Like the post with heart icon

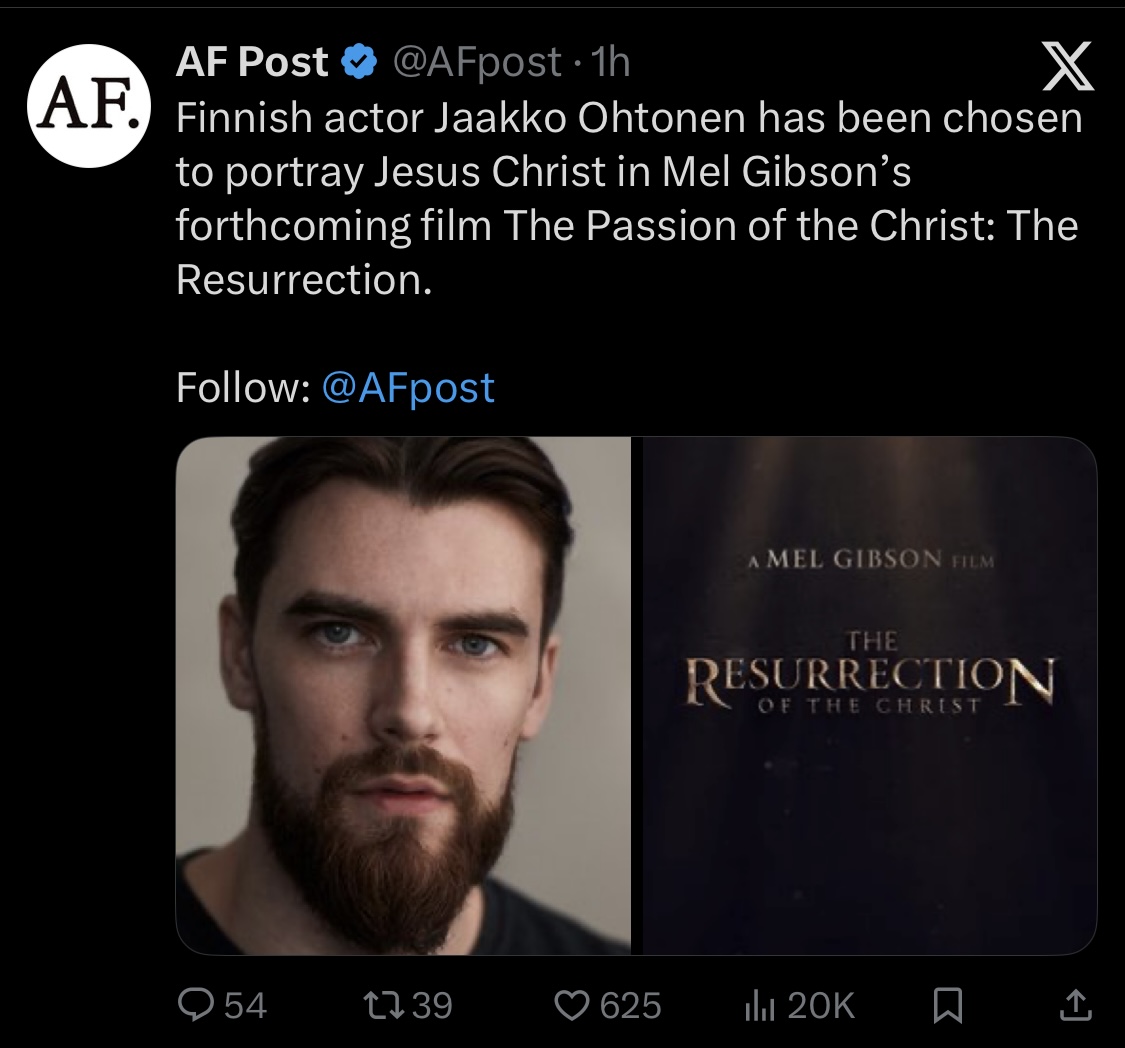point(572,1005)
